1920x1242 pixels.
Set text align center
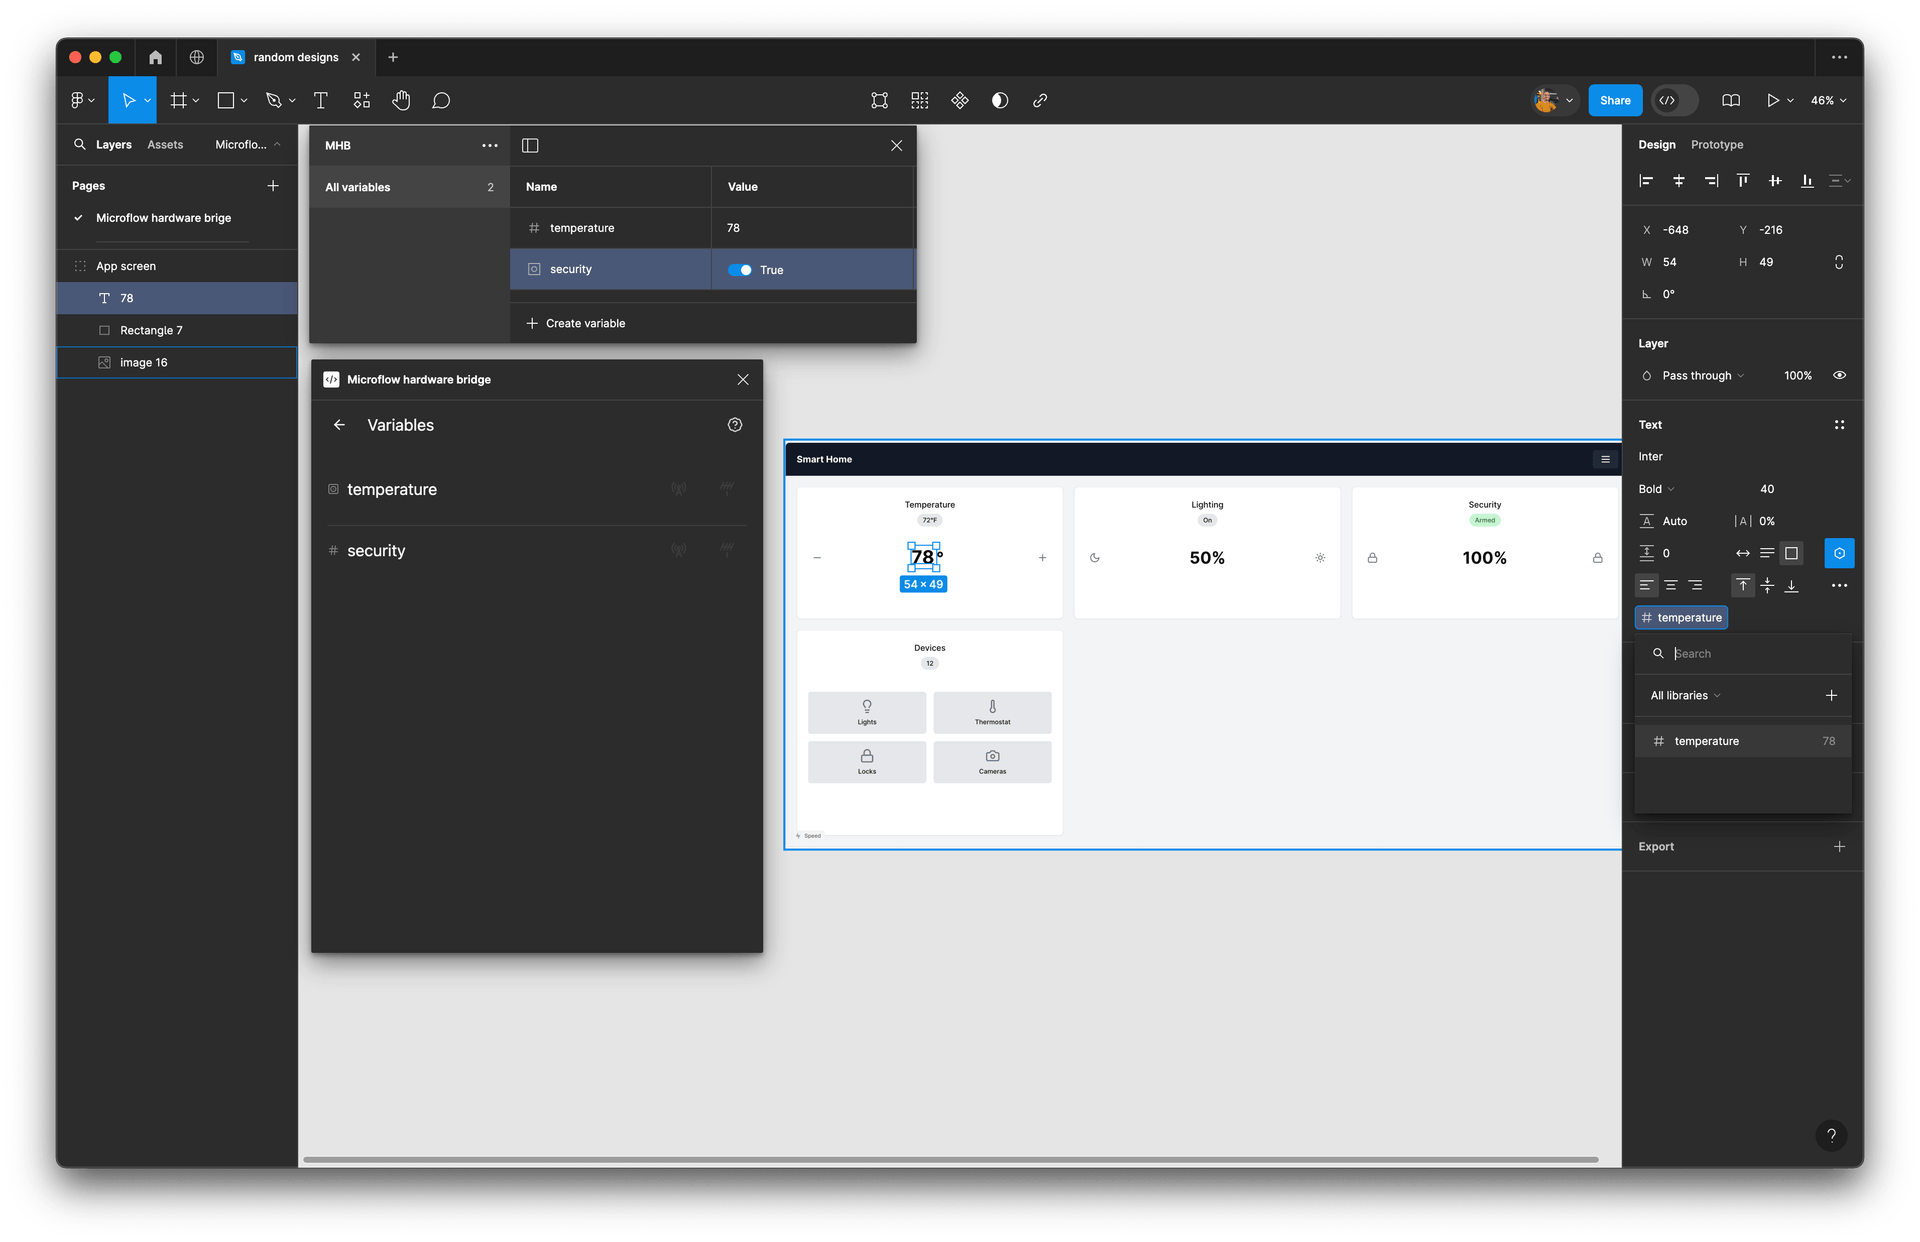[x=1671, y=585]
